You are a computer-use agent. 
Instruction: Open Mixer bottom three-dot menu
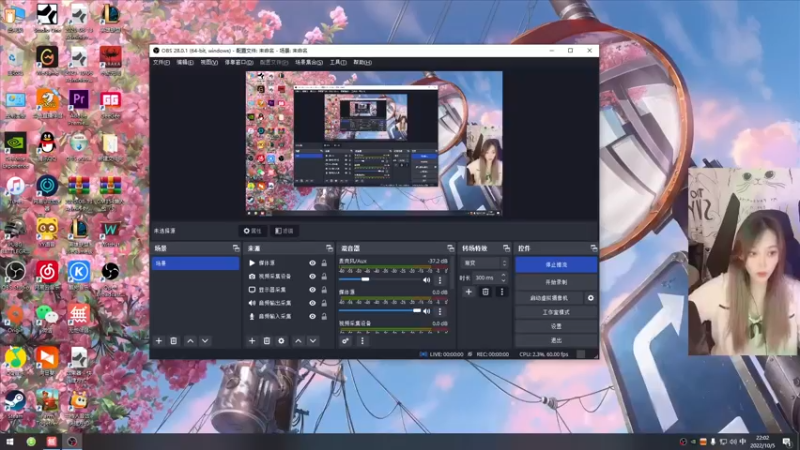click(362, 341)
